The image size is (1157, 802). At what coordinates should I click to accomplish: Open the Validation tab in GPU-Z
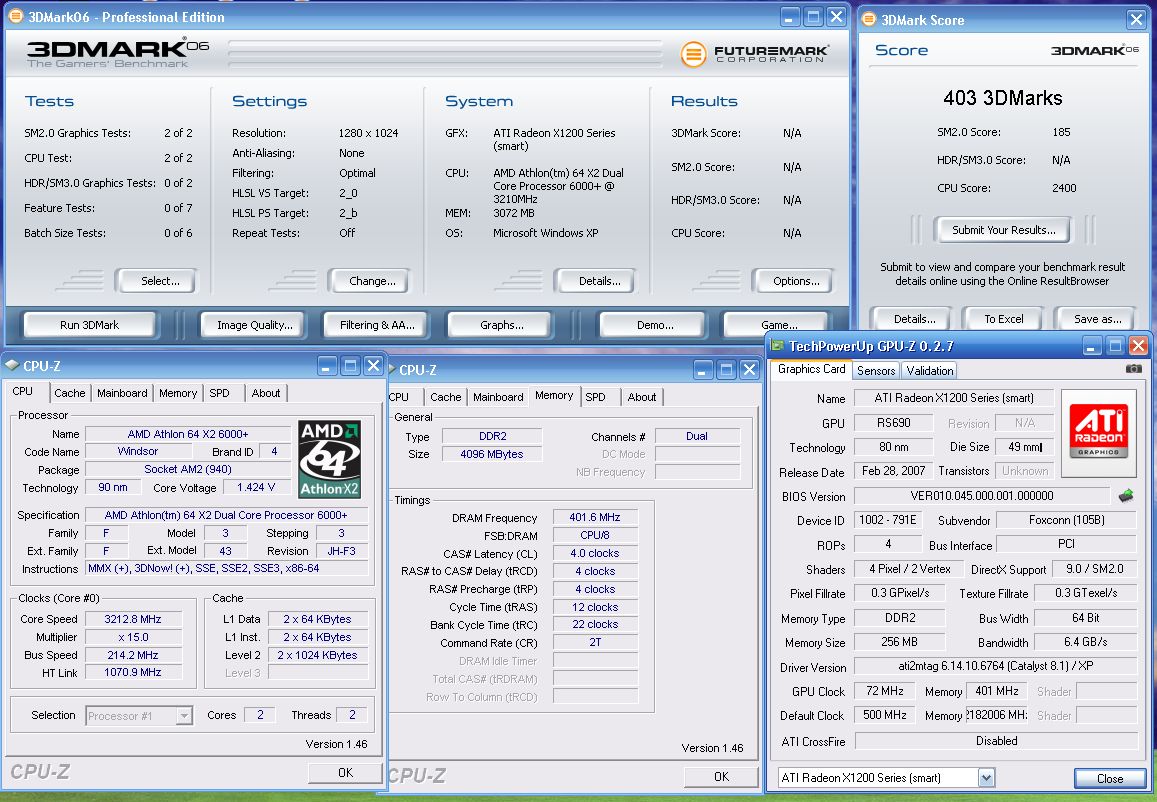[x=930, y=370]
